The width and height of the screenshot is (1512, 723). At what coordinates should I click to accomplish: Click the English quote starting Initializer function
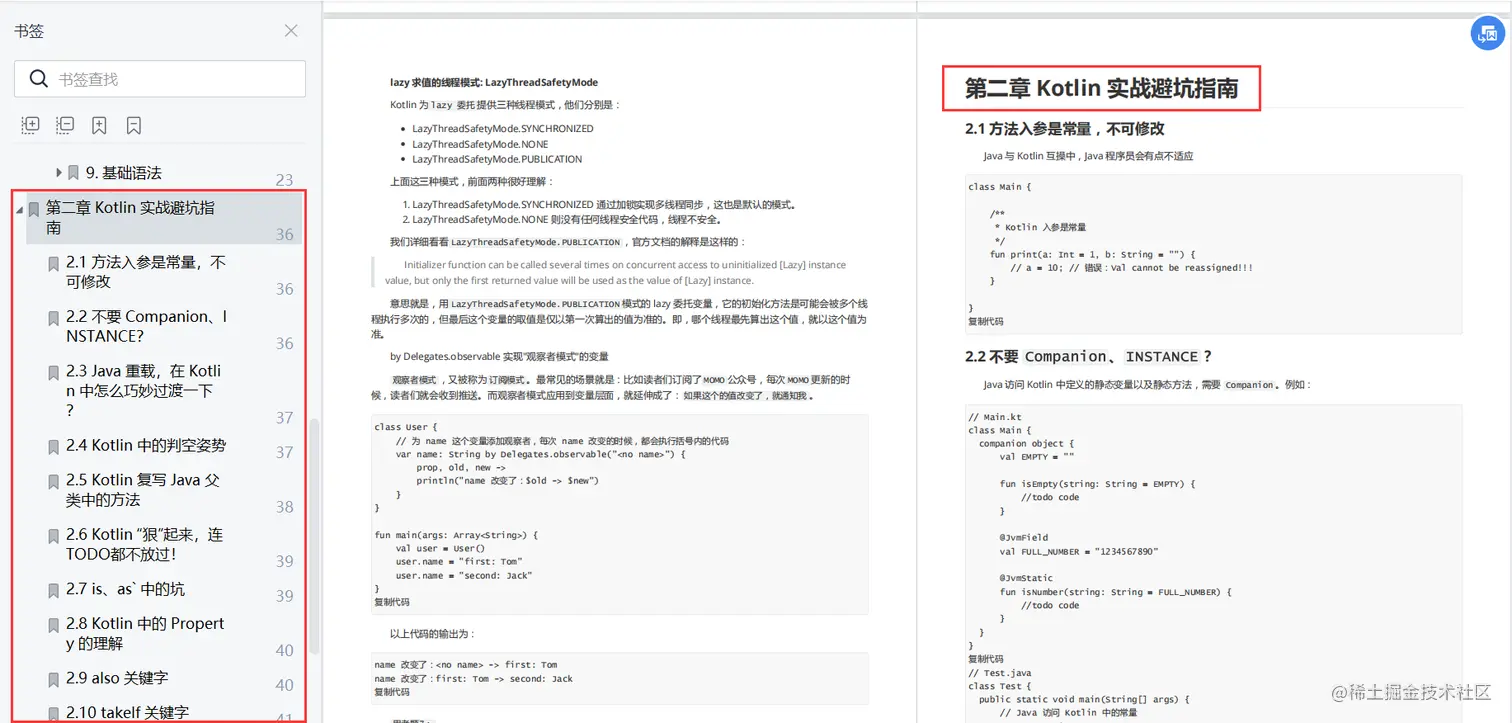coord(615,273)
